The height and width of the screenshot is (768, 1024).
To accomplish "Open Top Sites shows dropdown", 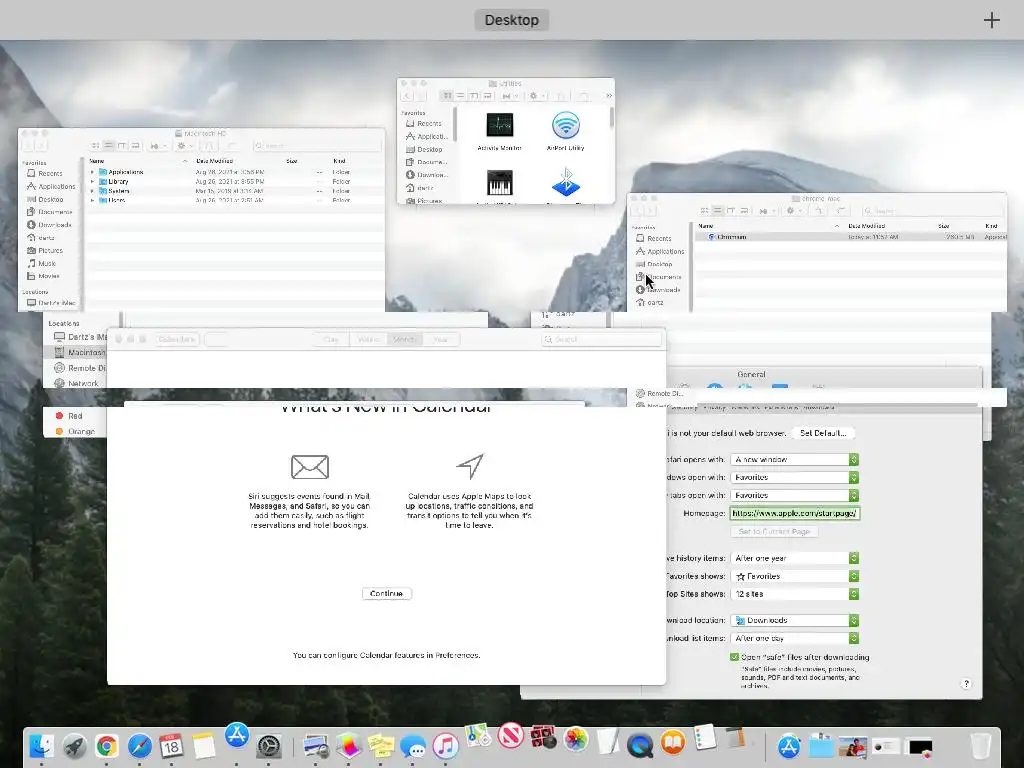I will click(794, 594).
